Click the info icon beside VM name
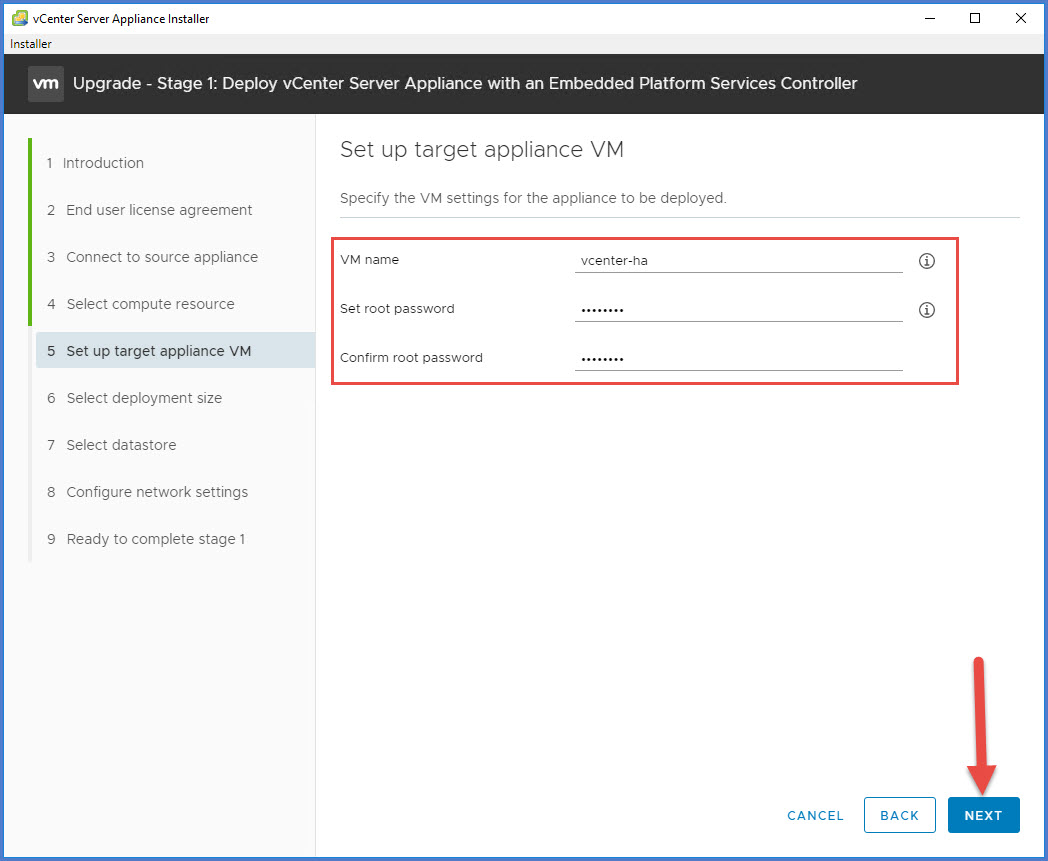Image resolution: width=1048 pixels, height=861 pixels. 926,261
